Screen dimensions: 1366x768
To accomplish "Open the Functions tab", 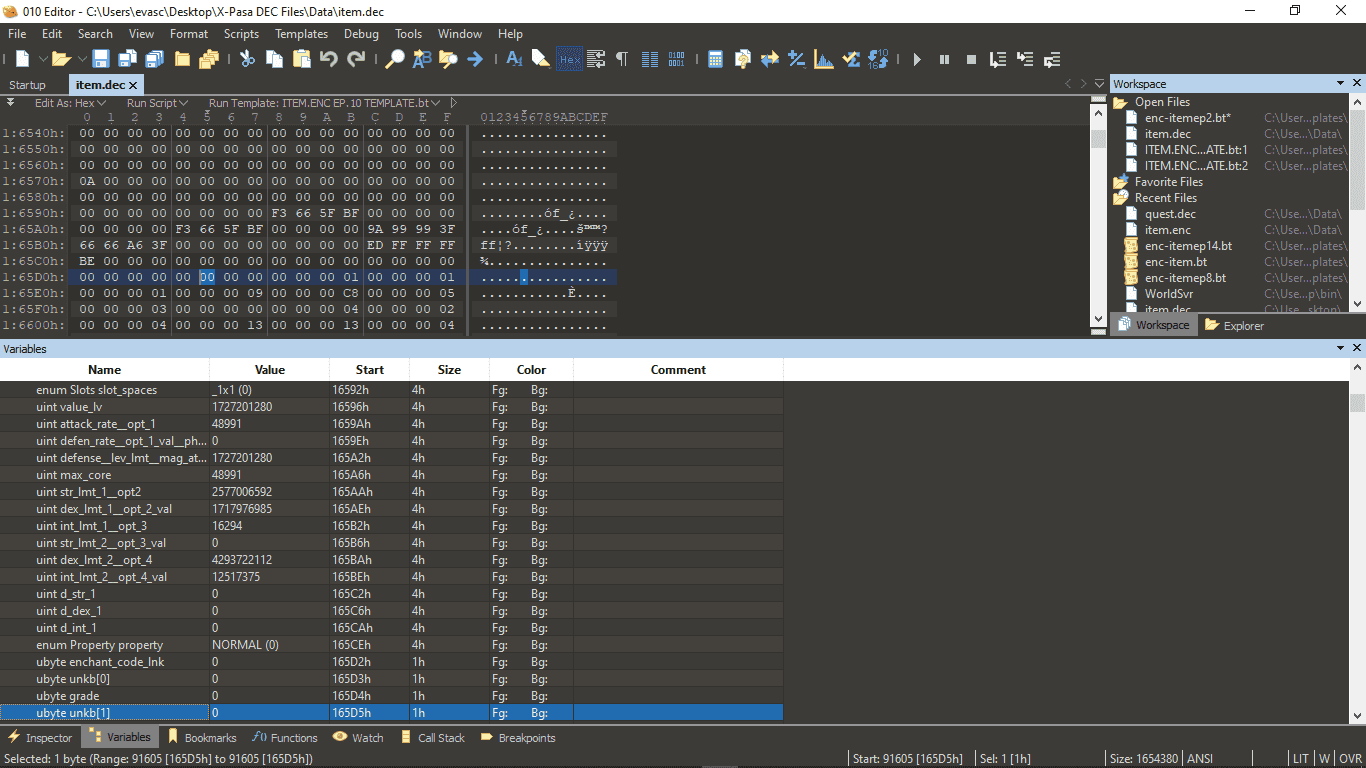I will [x=285, y=738].
